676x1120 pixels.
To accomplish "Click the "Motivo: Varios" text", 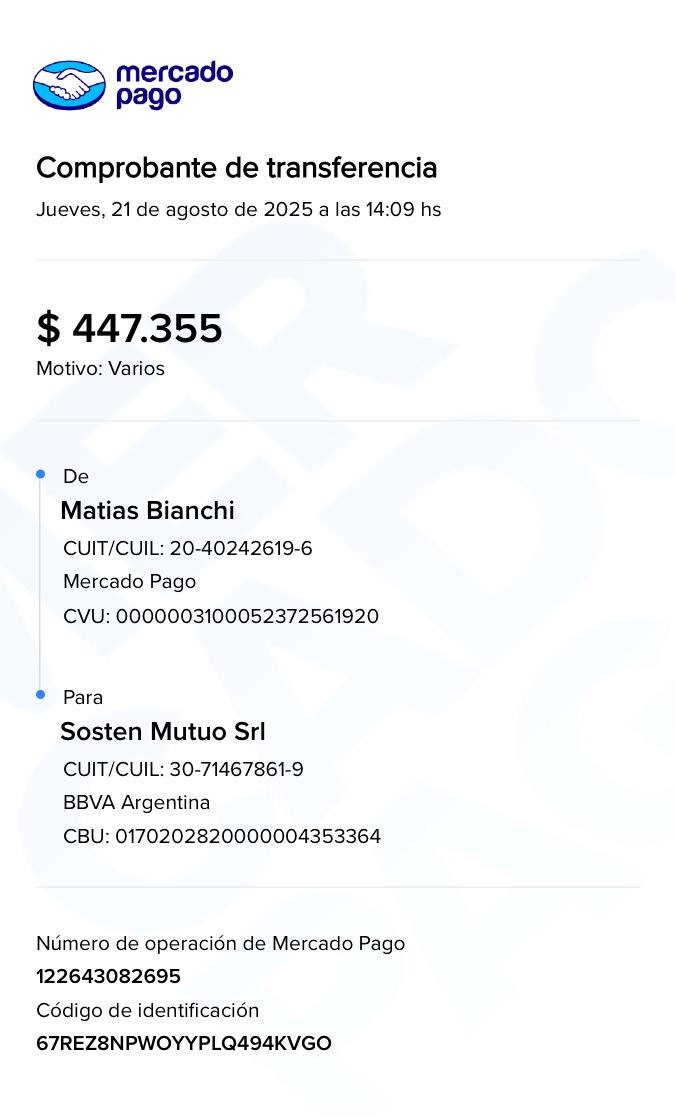I will pyautogui.click(x=100, y=368).
